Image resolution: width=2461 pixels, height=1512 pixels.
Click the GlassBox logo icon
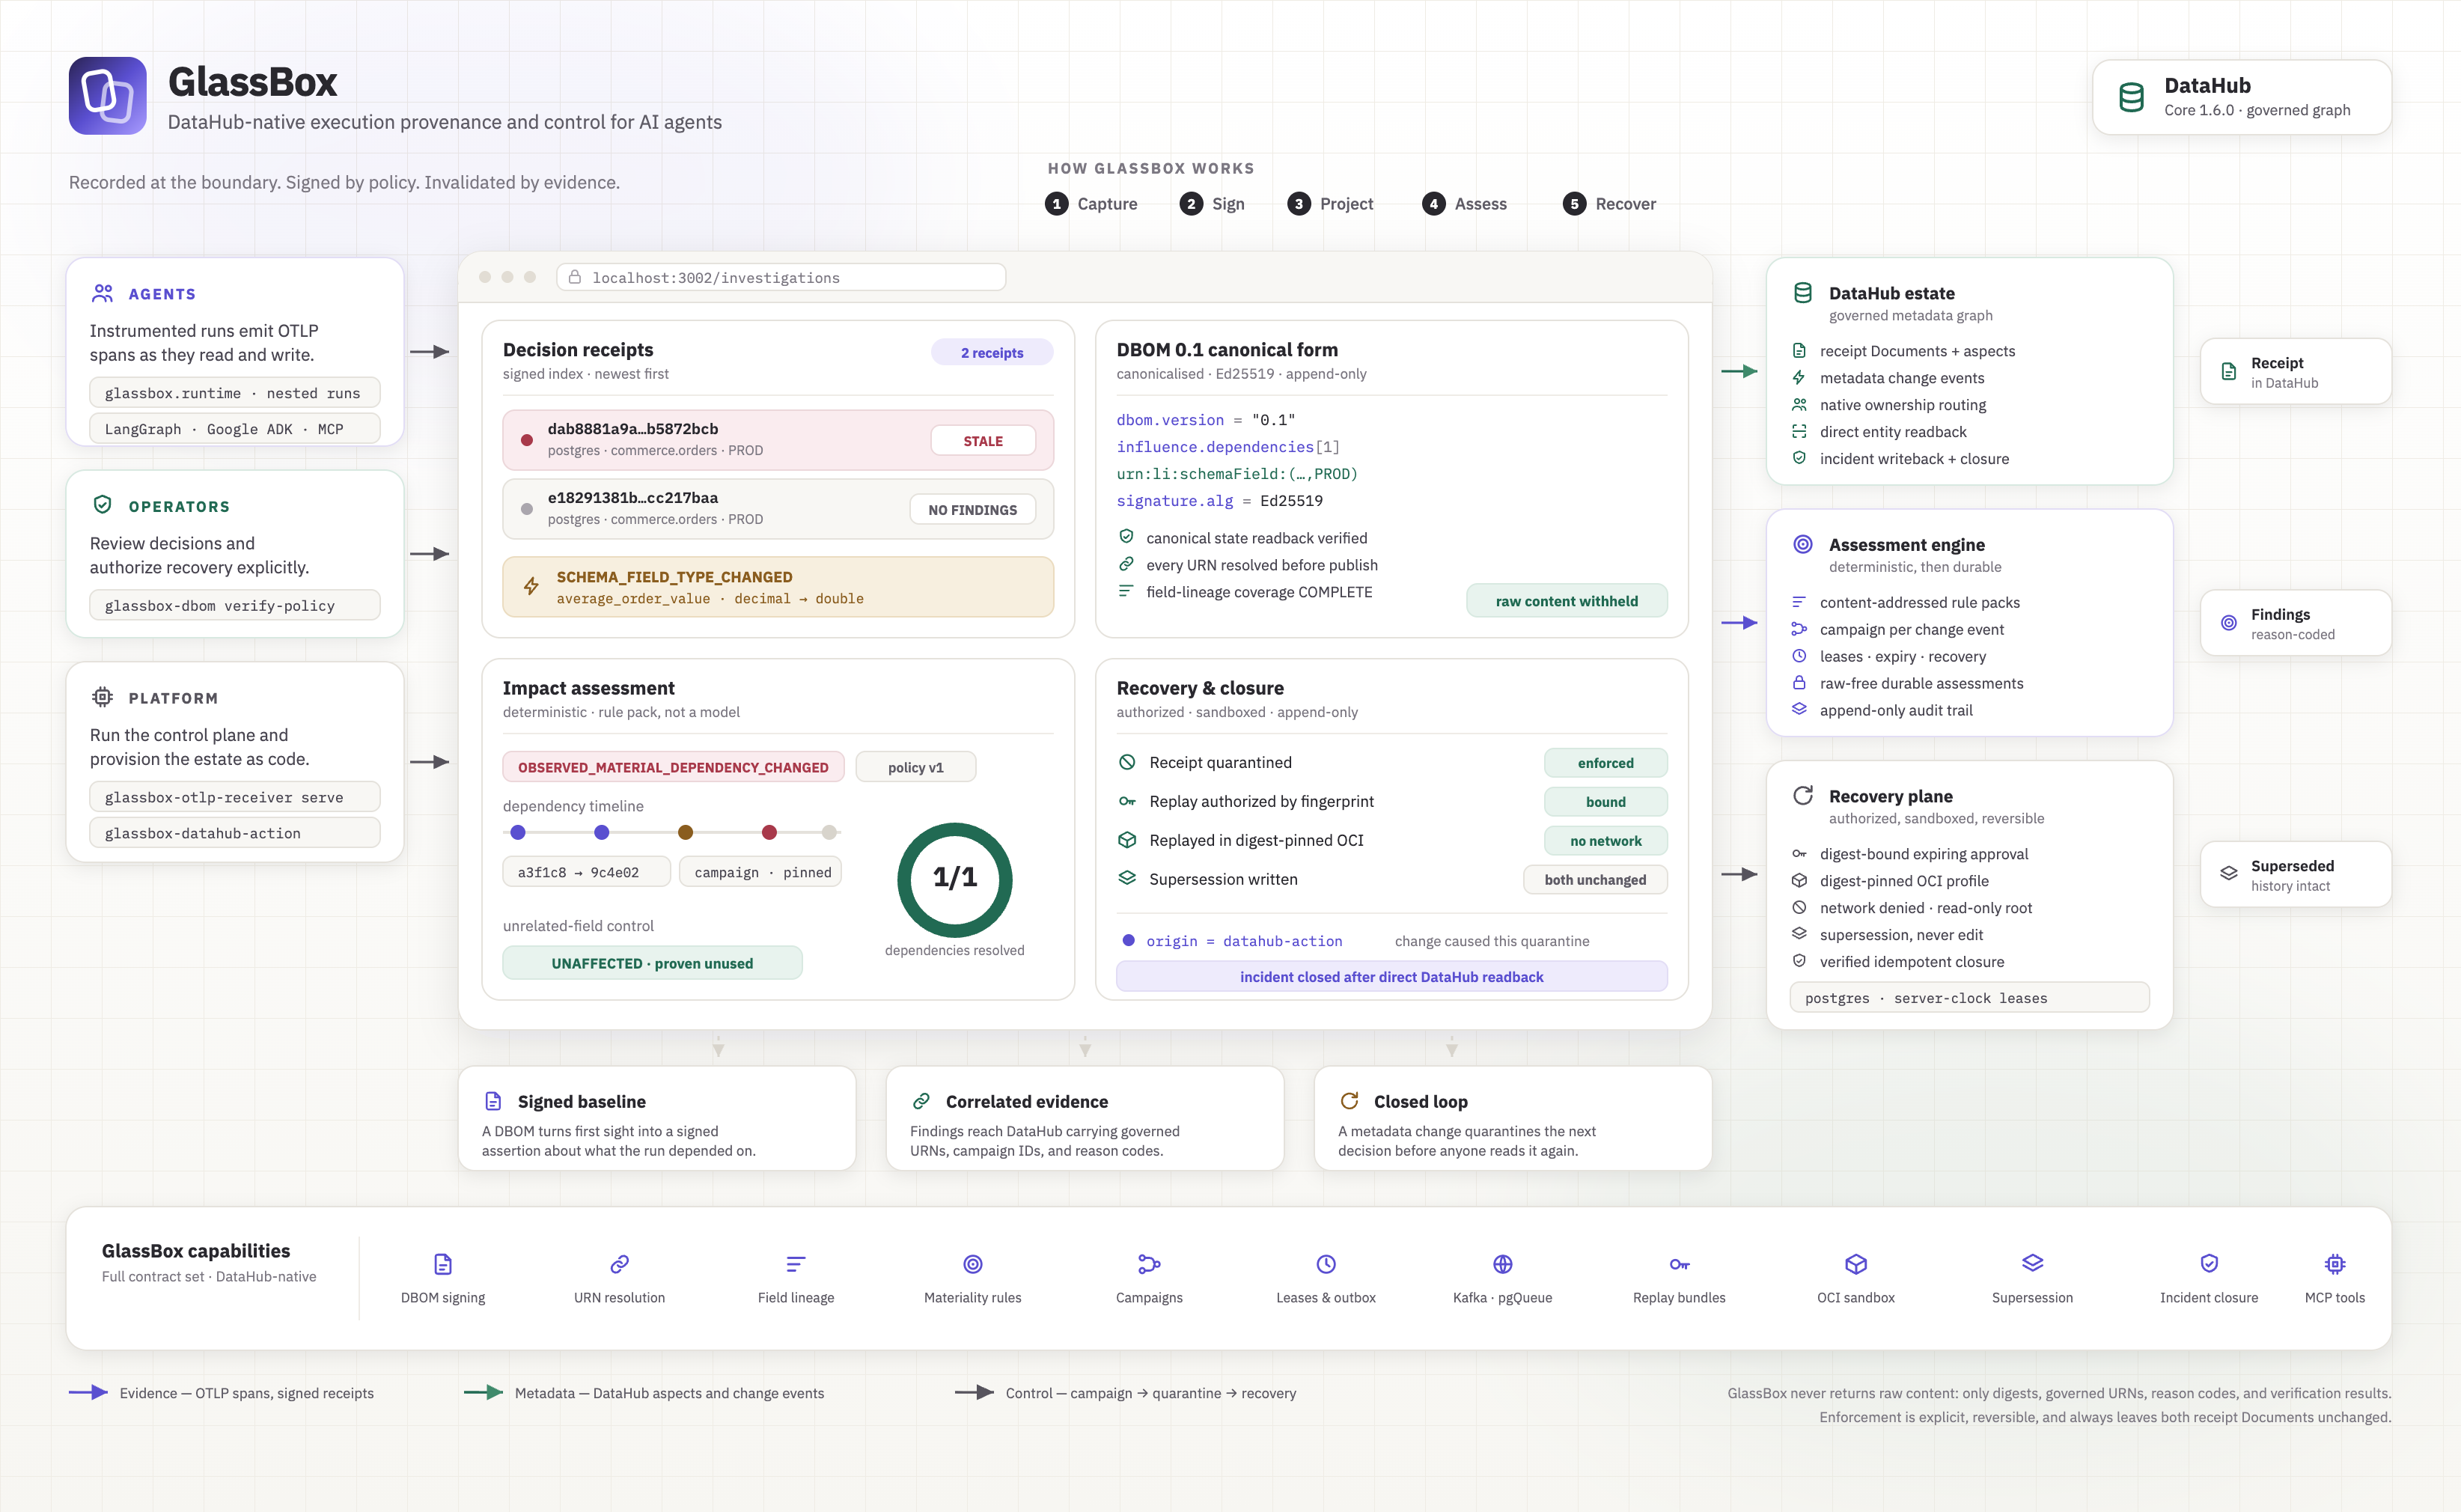[x=108, y=96]
